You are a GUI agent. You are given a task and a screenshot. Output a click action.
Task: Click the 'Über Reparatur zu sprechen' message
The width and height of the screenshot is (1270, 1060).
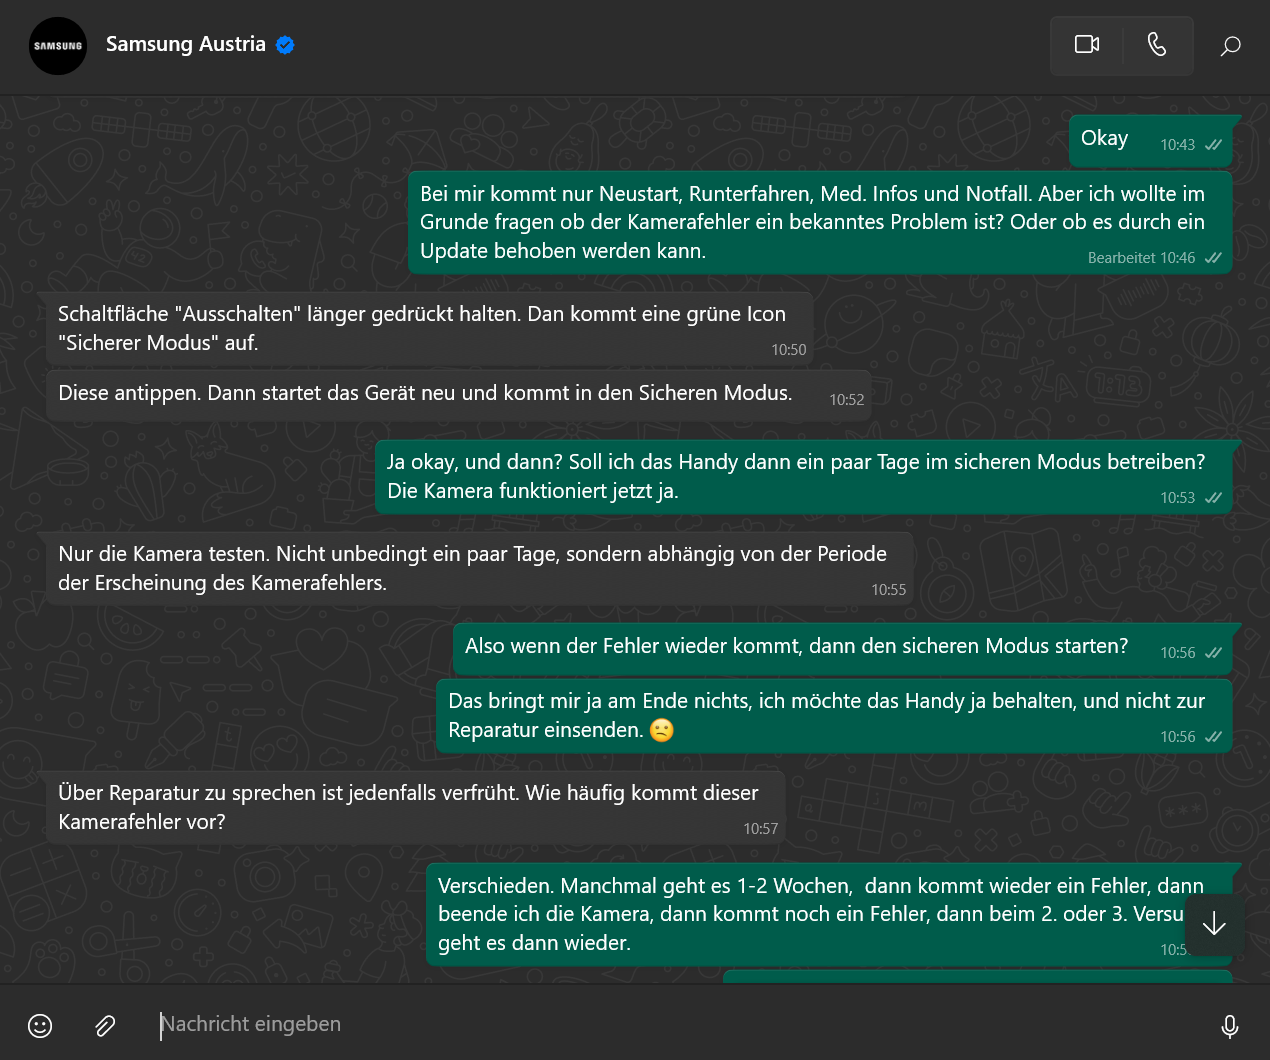[408, 807]
